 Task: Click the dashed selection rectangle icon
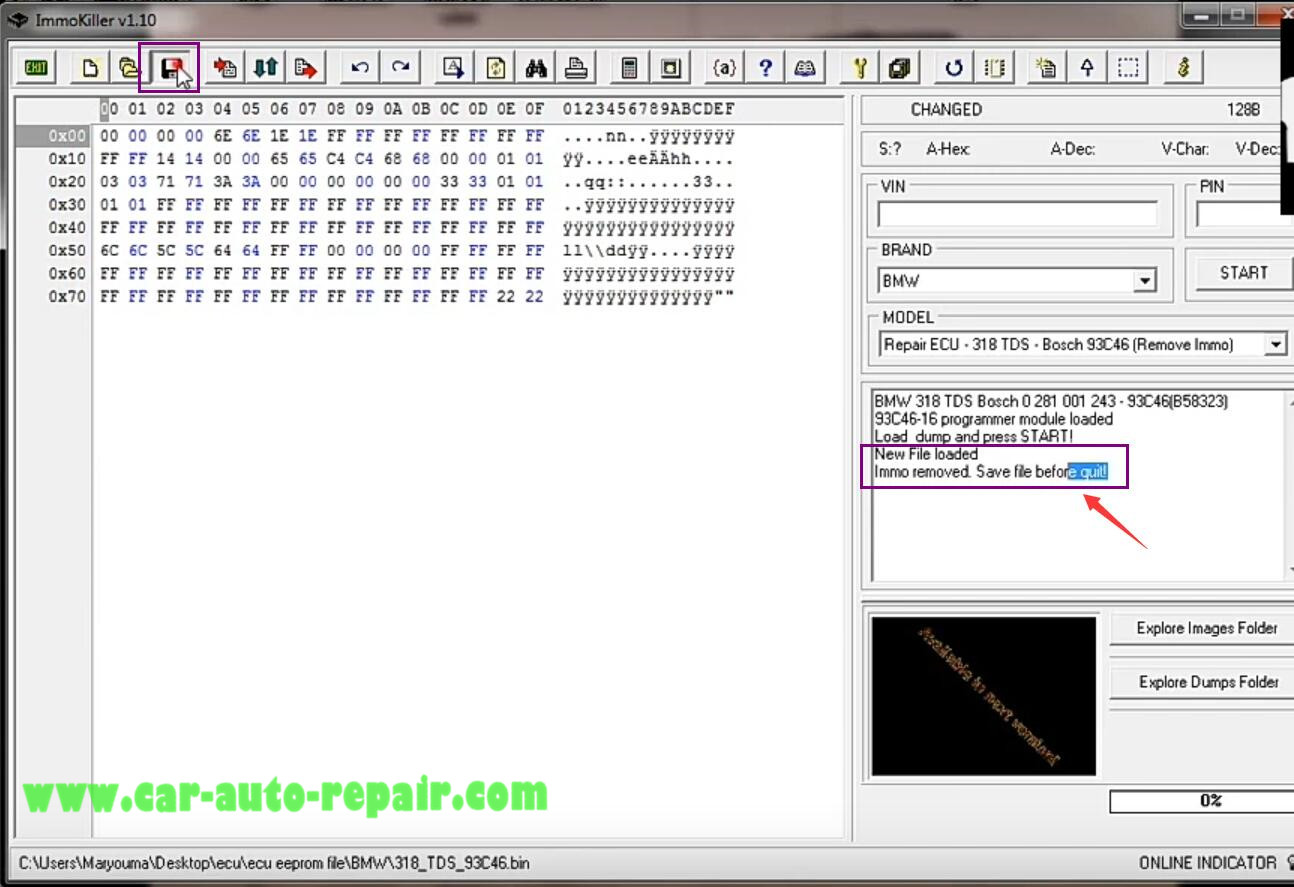(x=1128, y=68)
